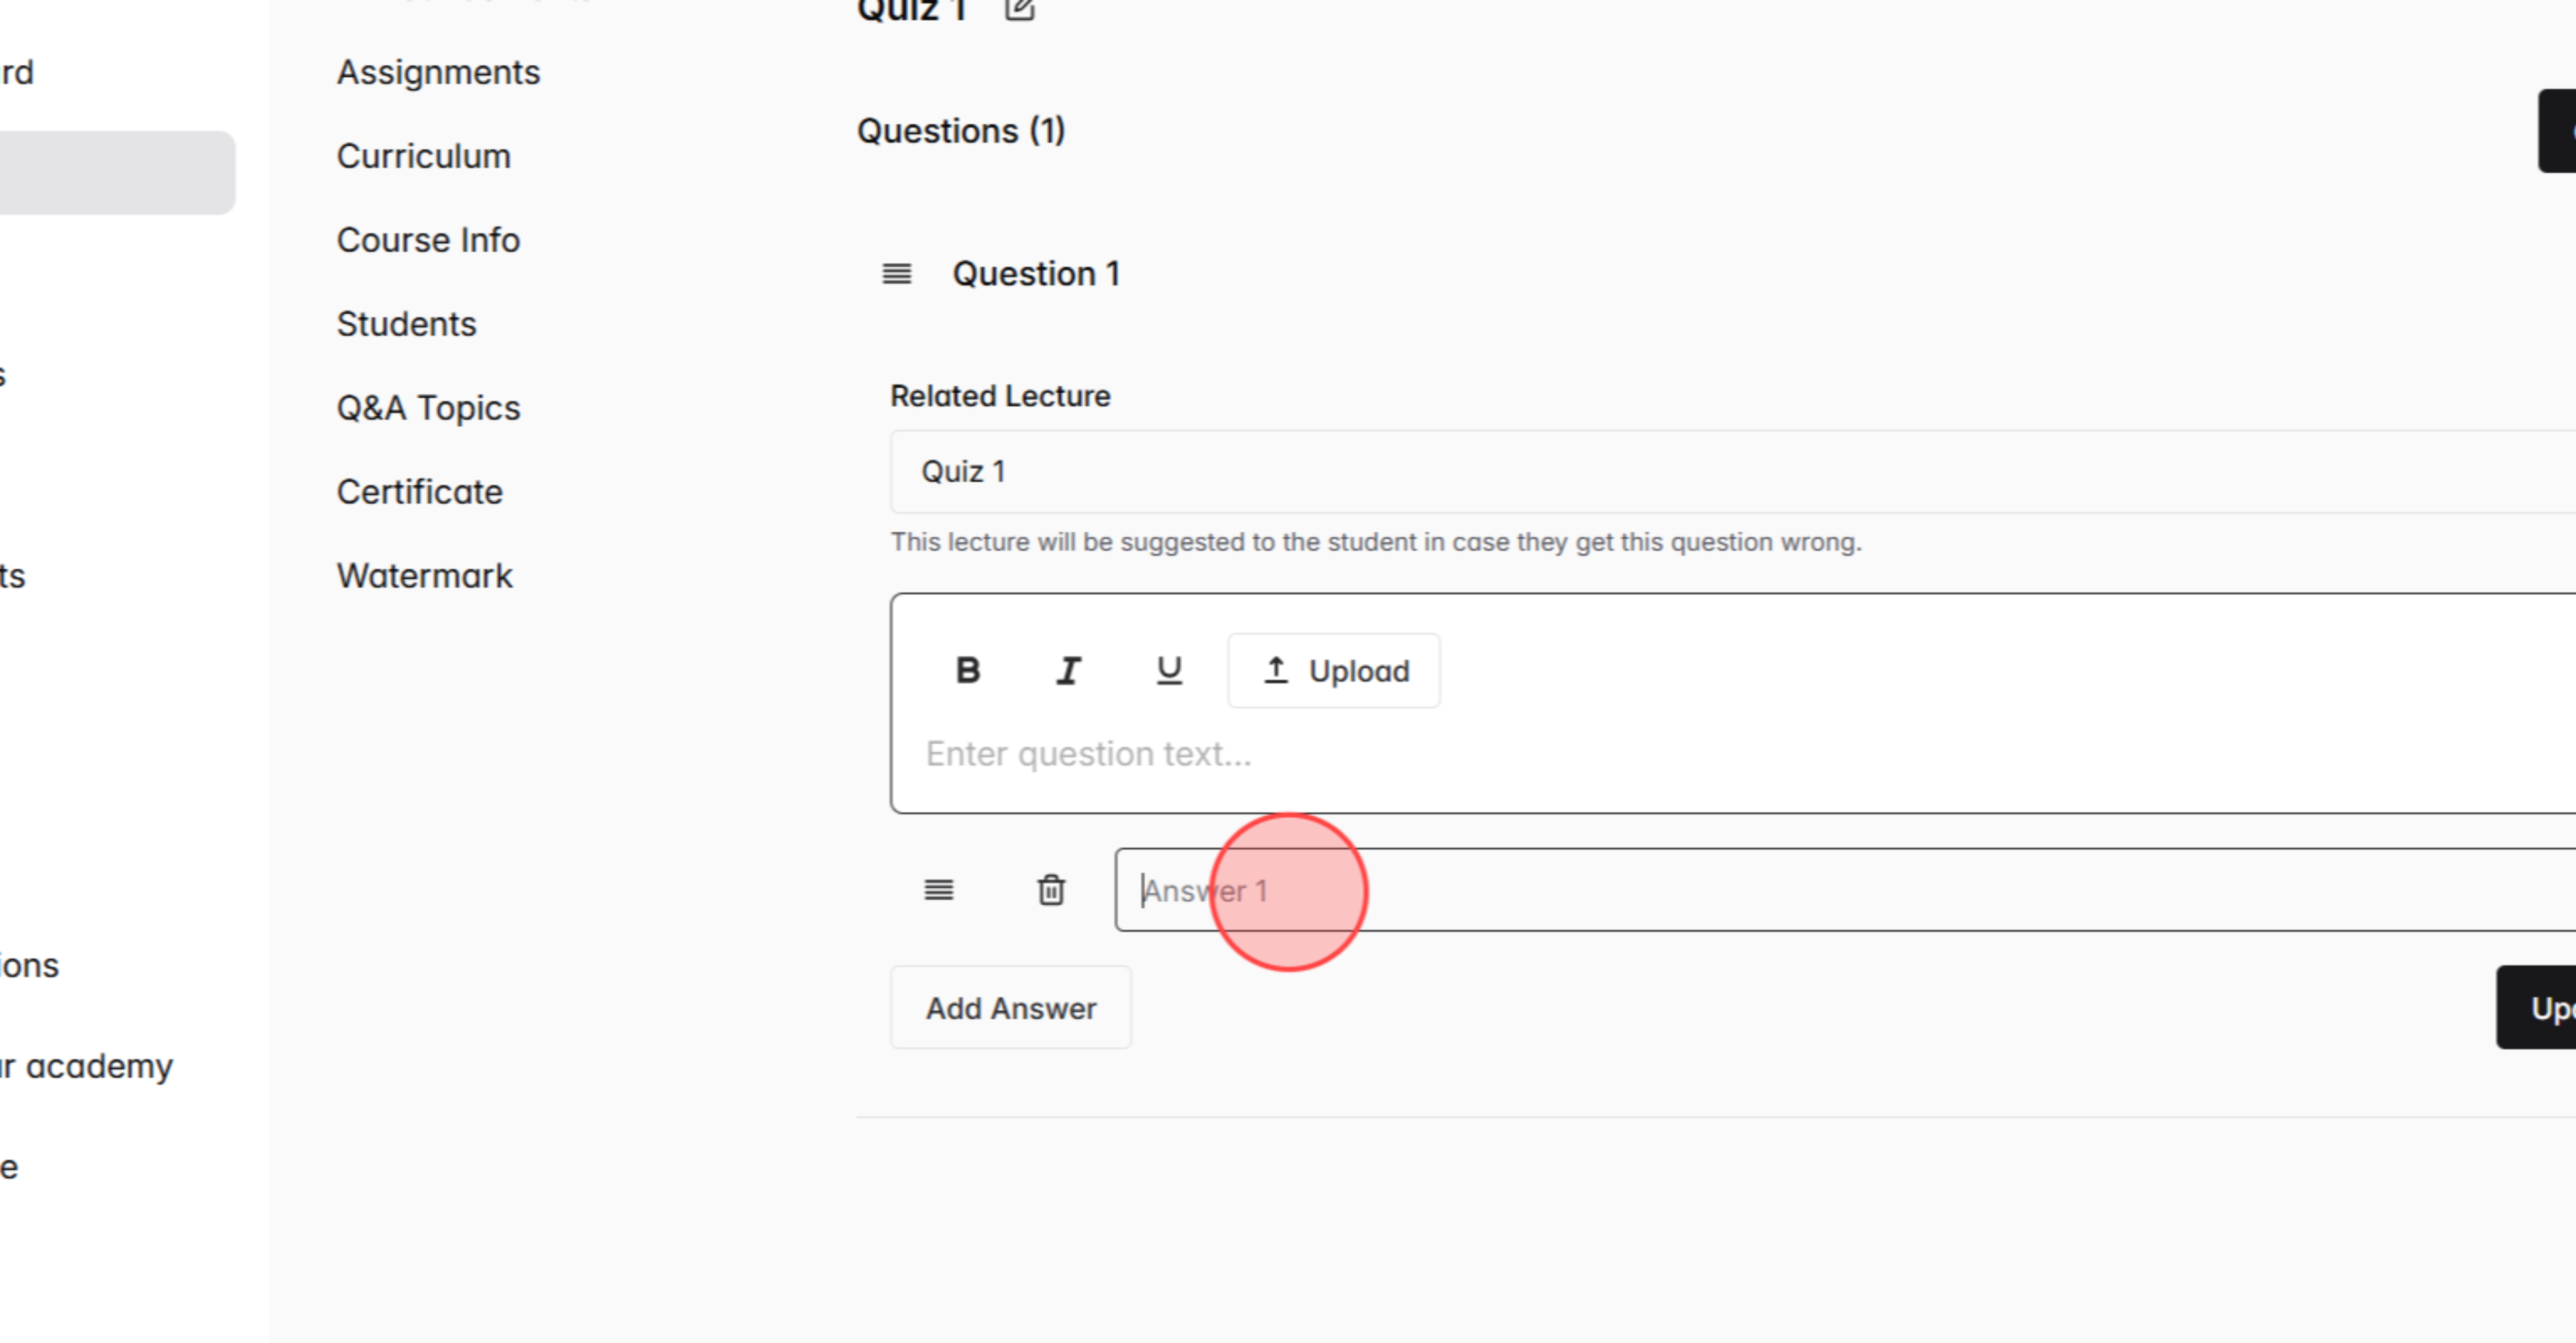
Task: Open the Watermark settings
Action: point(424,575)
